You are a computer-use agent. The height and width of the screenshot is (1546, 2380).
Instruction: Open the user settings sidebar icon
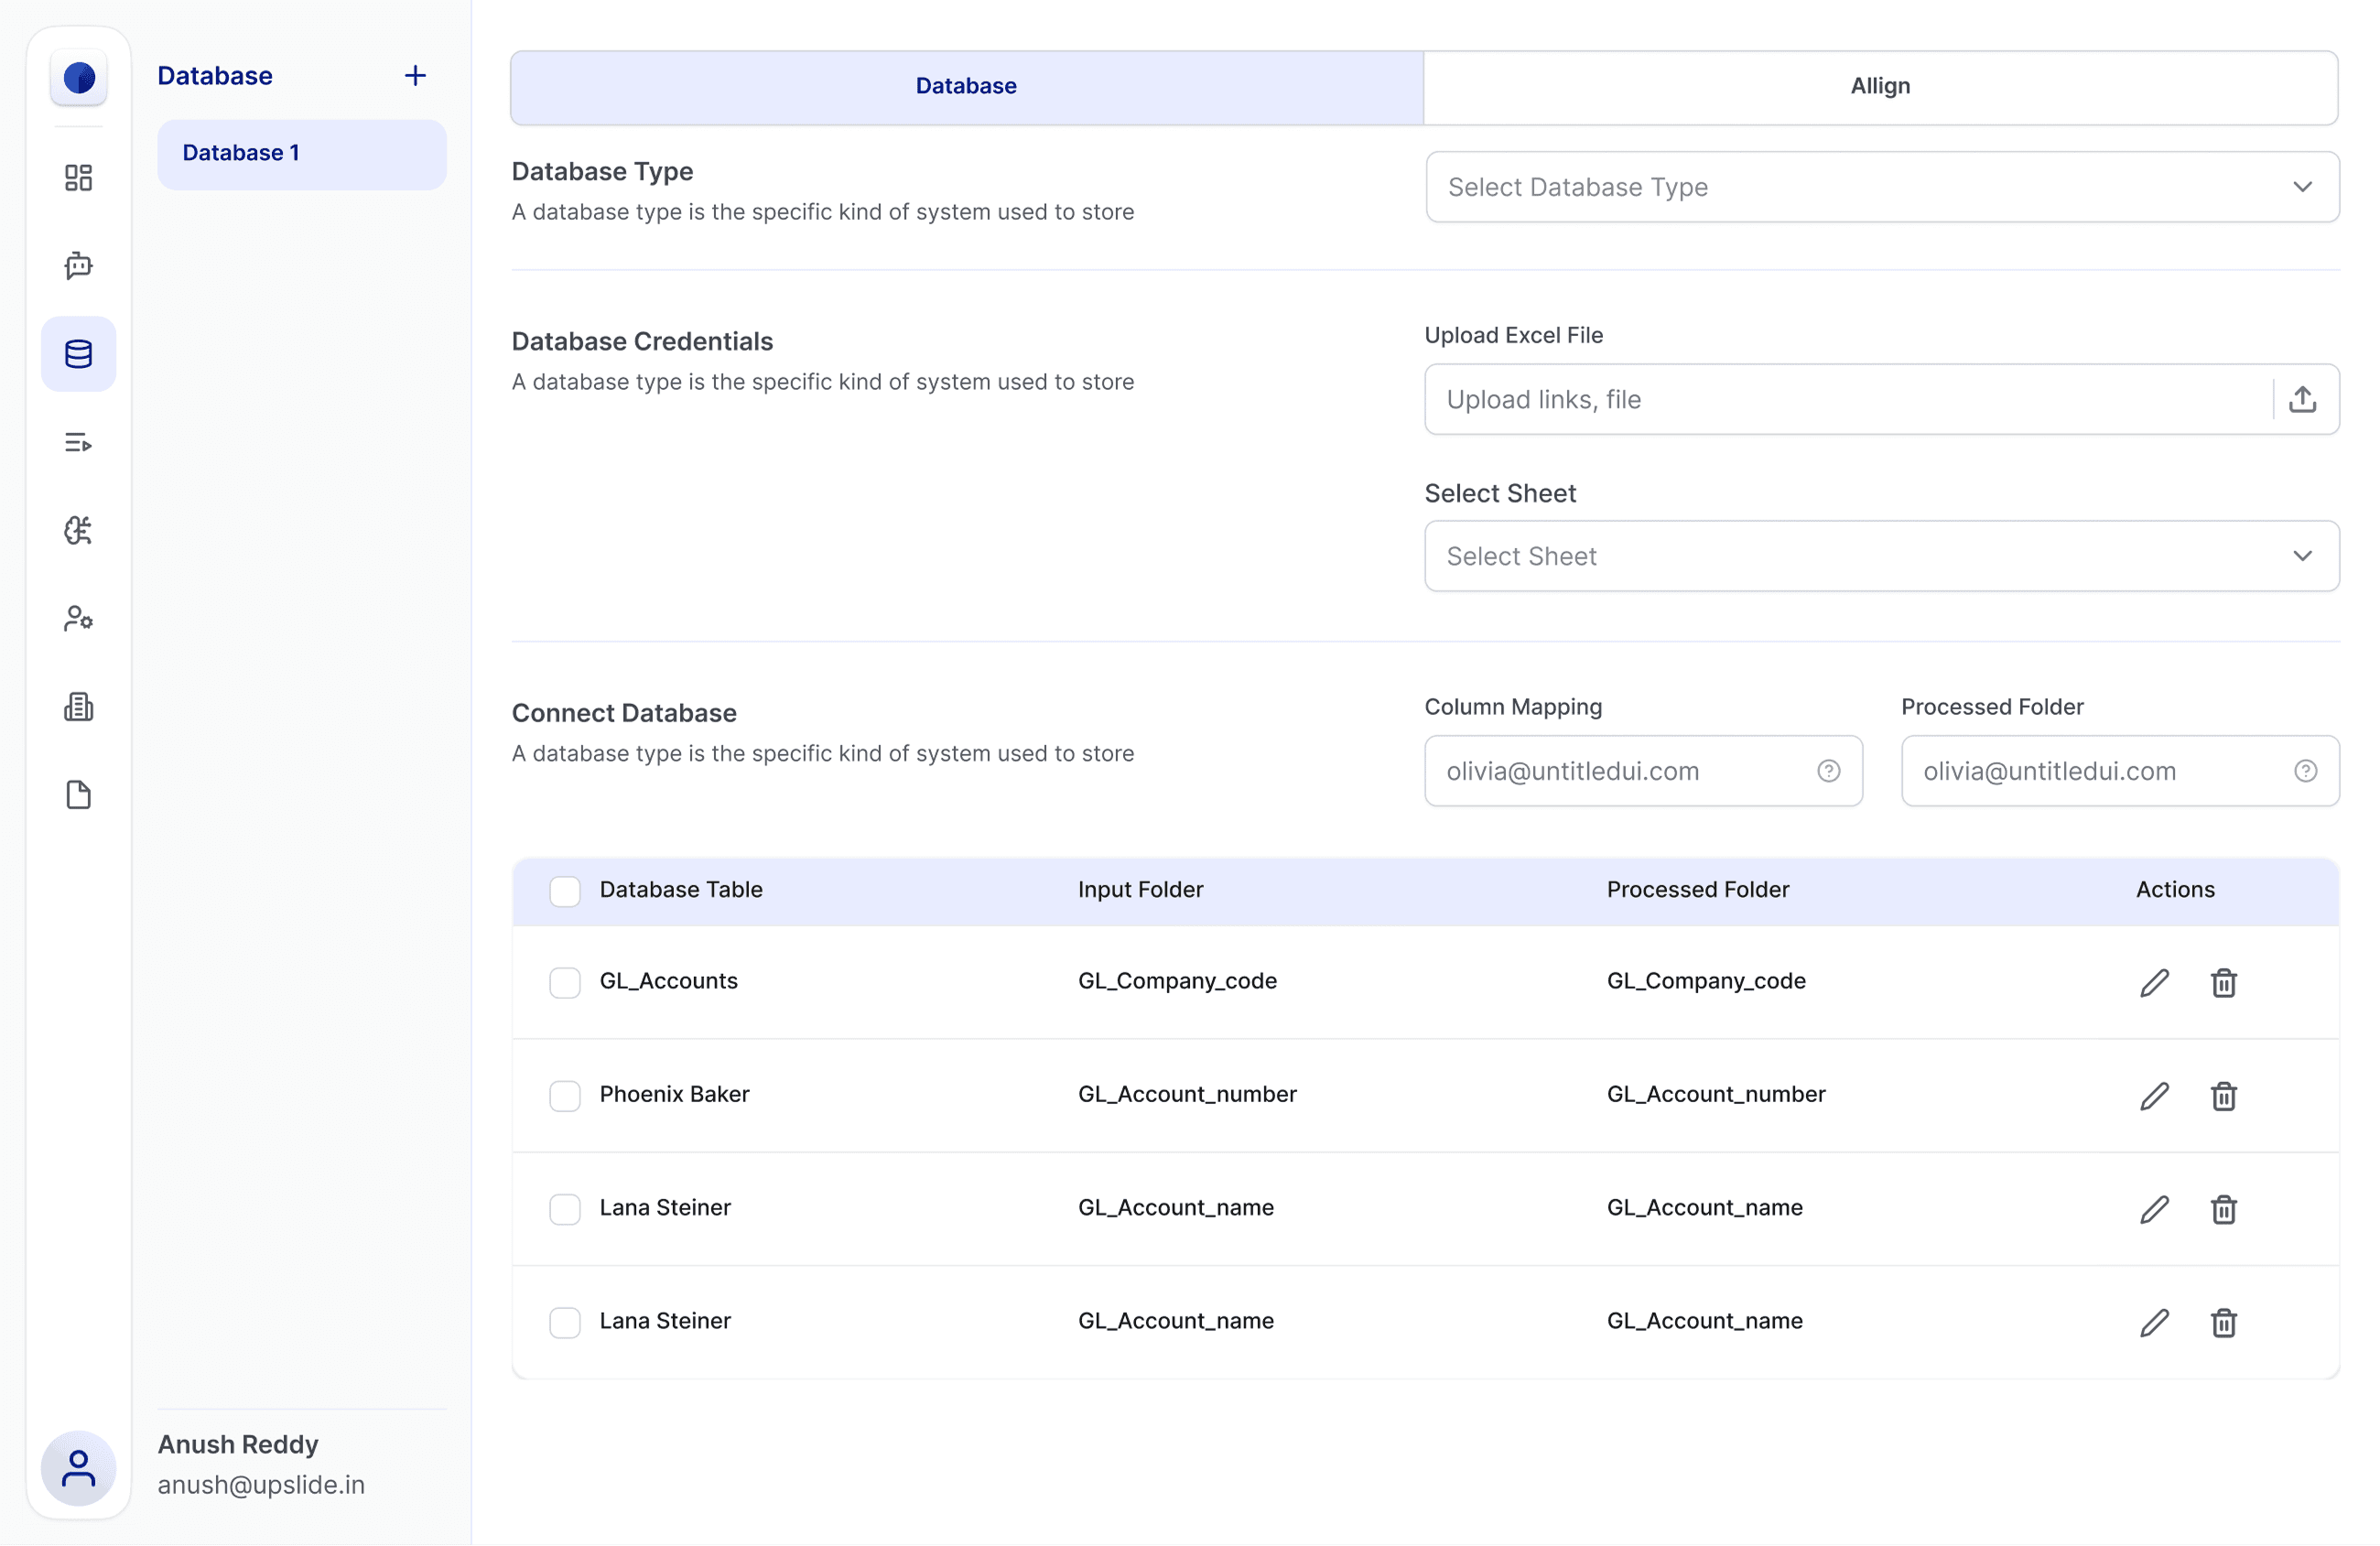coord(78,619)
